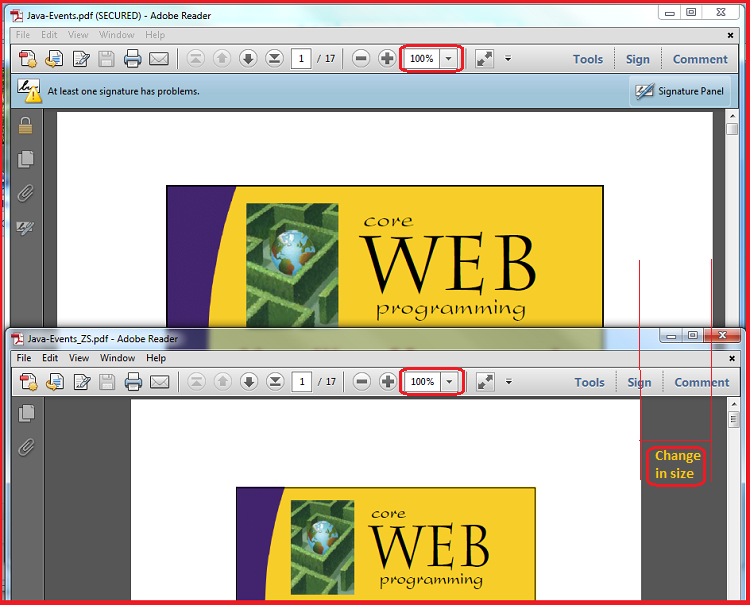Open attachments paperclip panel in Java-Events_ZS sidebar
Image resolution: width=750 pixels, height=605 pixels.
tap(26, 448)
